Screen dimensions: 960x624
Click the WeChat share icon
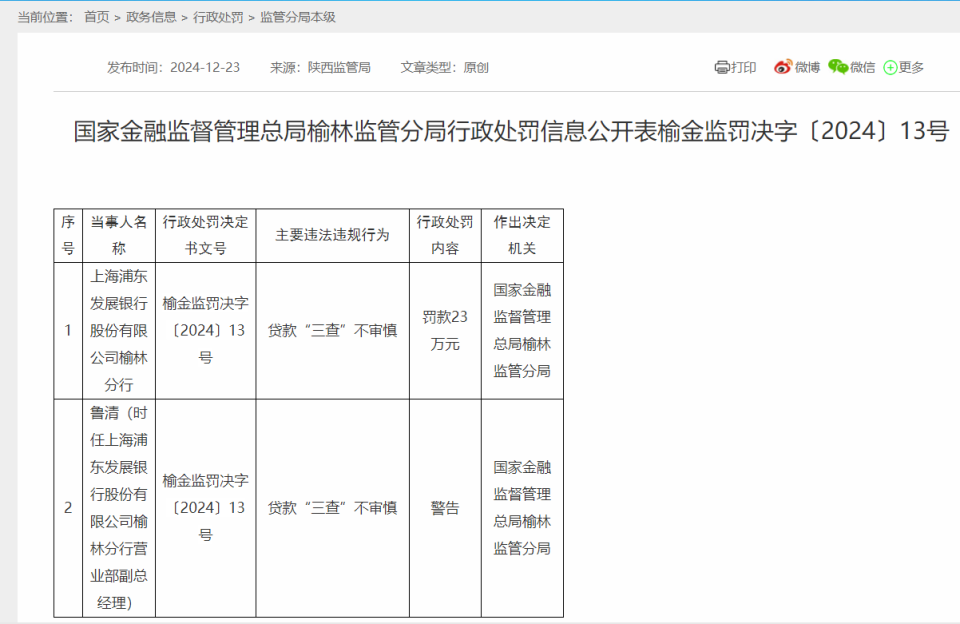pyautogui.click(x=838, y=66)
